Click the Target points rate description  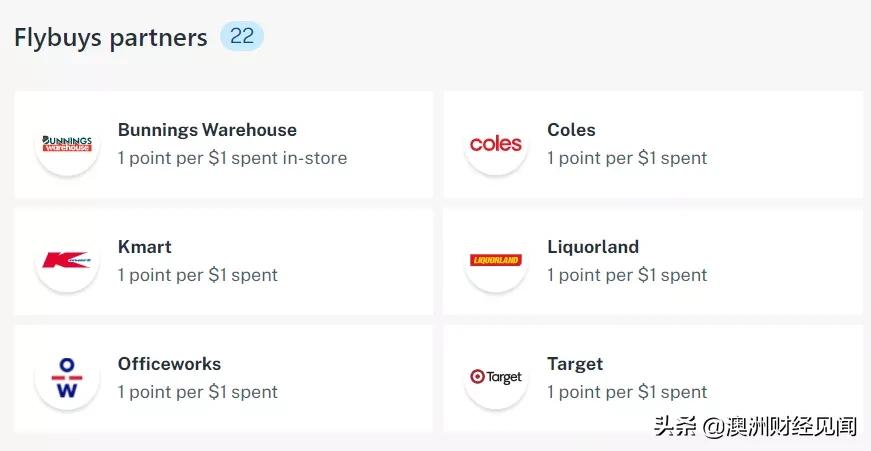[627, 392]
